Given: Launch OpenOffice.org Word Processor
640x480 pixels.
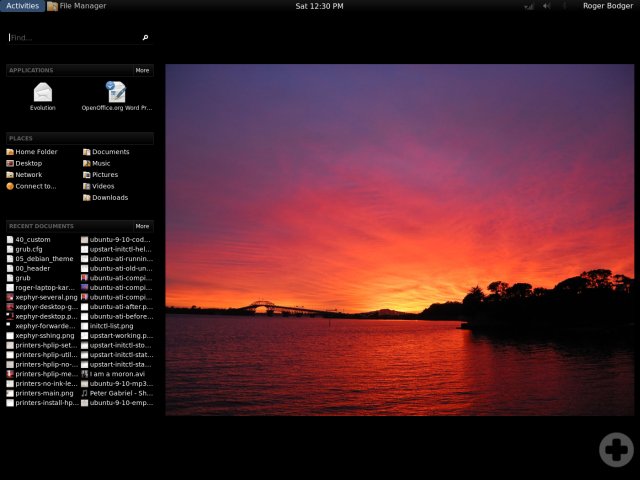Looking at the screenshot, I should coord(117,96).
